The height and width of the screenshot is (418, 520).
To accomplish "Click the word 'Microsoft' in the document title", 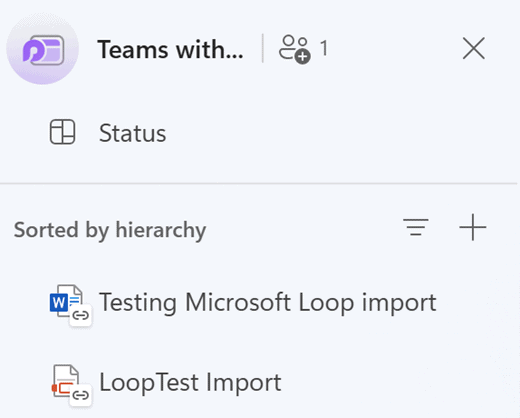I will click(238, 302).
